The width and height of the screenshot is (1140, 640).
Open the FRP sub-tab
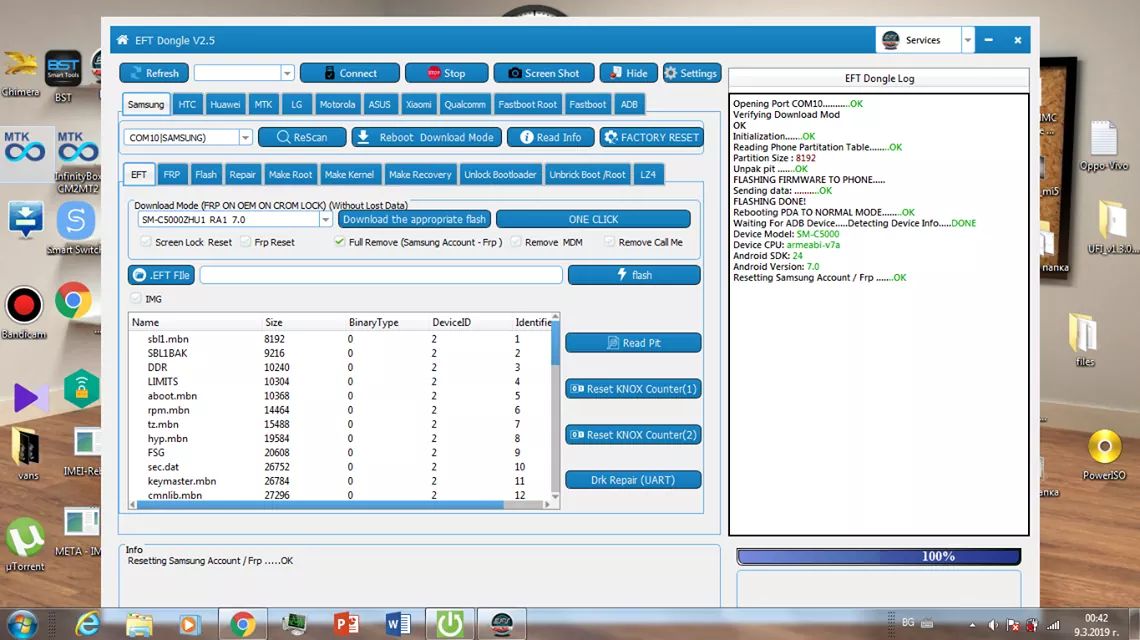point(172,175)
